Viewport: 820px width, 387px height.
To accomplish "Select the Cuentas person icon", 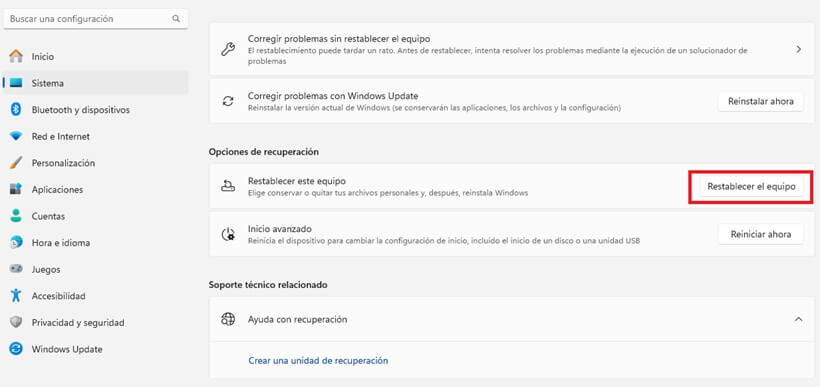I will coord(16,216).
